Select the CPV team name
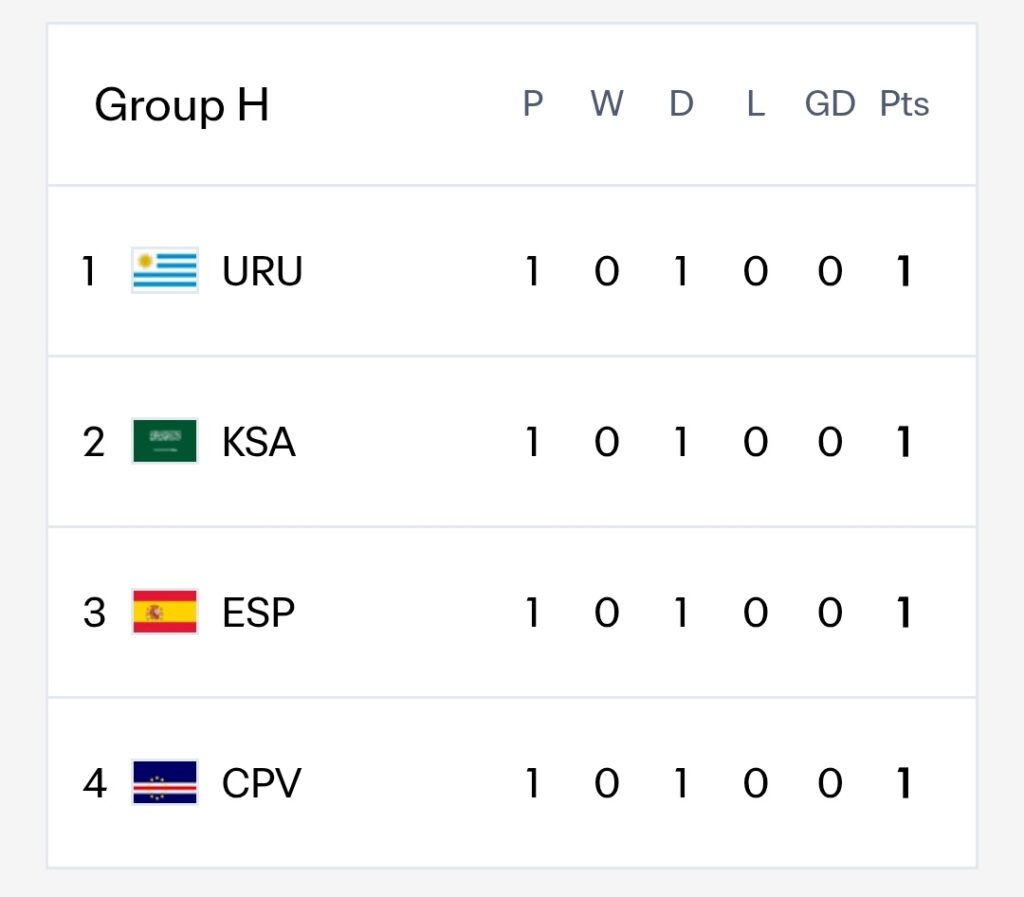This screenshot has width=1024, height=897. [261, 783]
